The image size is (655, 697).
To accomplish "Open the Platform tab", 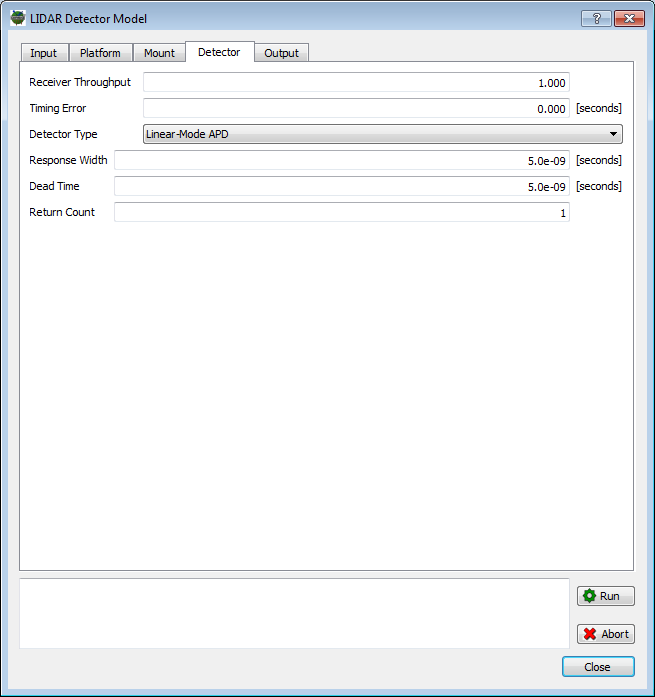I will click(100, 53).
